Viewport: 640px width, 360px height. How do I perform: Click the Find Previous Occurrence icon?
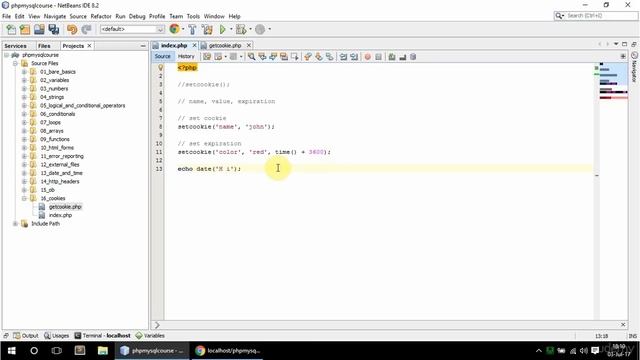point(262,57)
